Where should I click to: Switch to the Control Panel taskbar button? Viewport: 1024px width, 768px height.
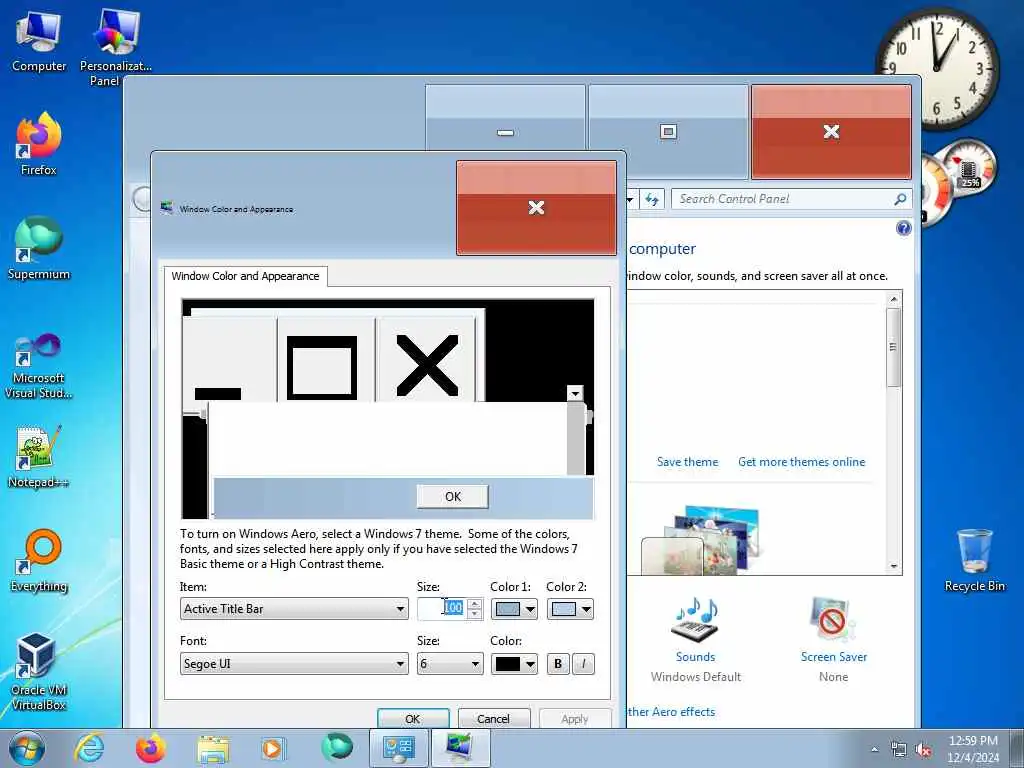(399, 748)
